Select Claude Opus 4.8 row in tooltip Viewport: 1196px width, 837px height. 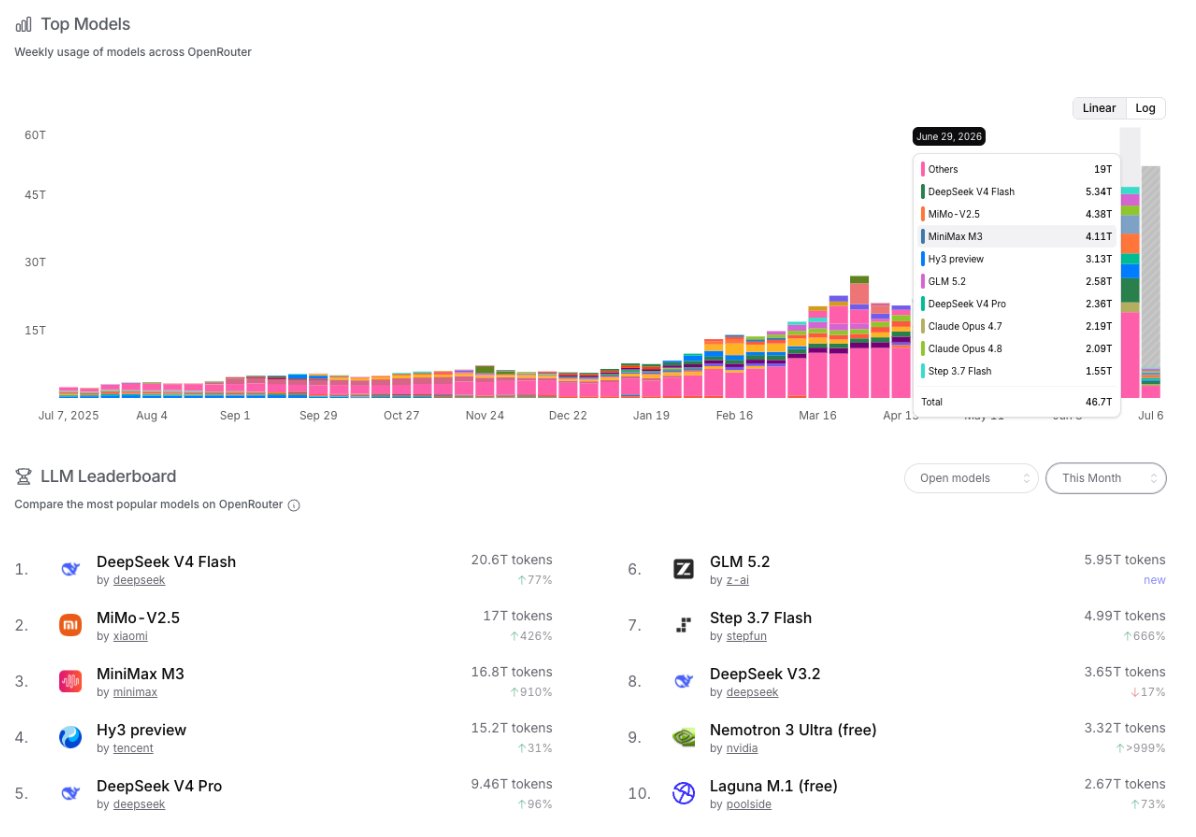click(x=1017, y=349)
